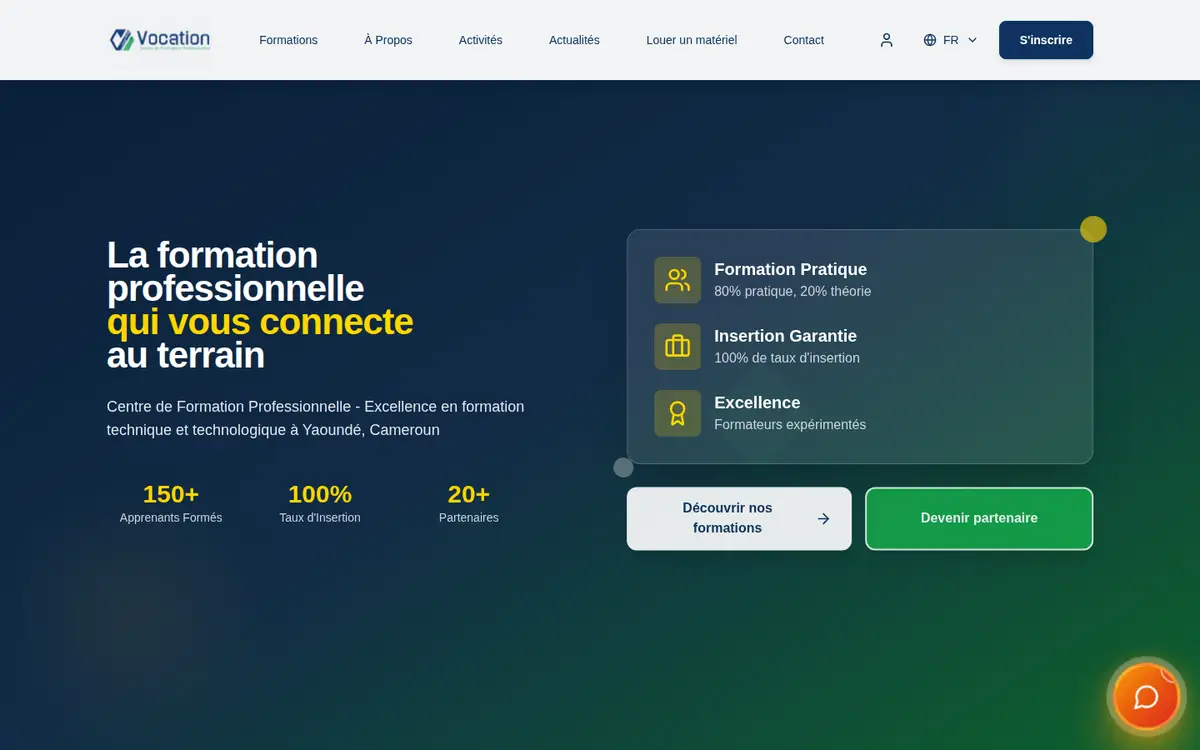The width and height of the screenshot is (1200, 750).
Task: Open the Contact page link
Action: 804,40
